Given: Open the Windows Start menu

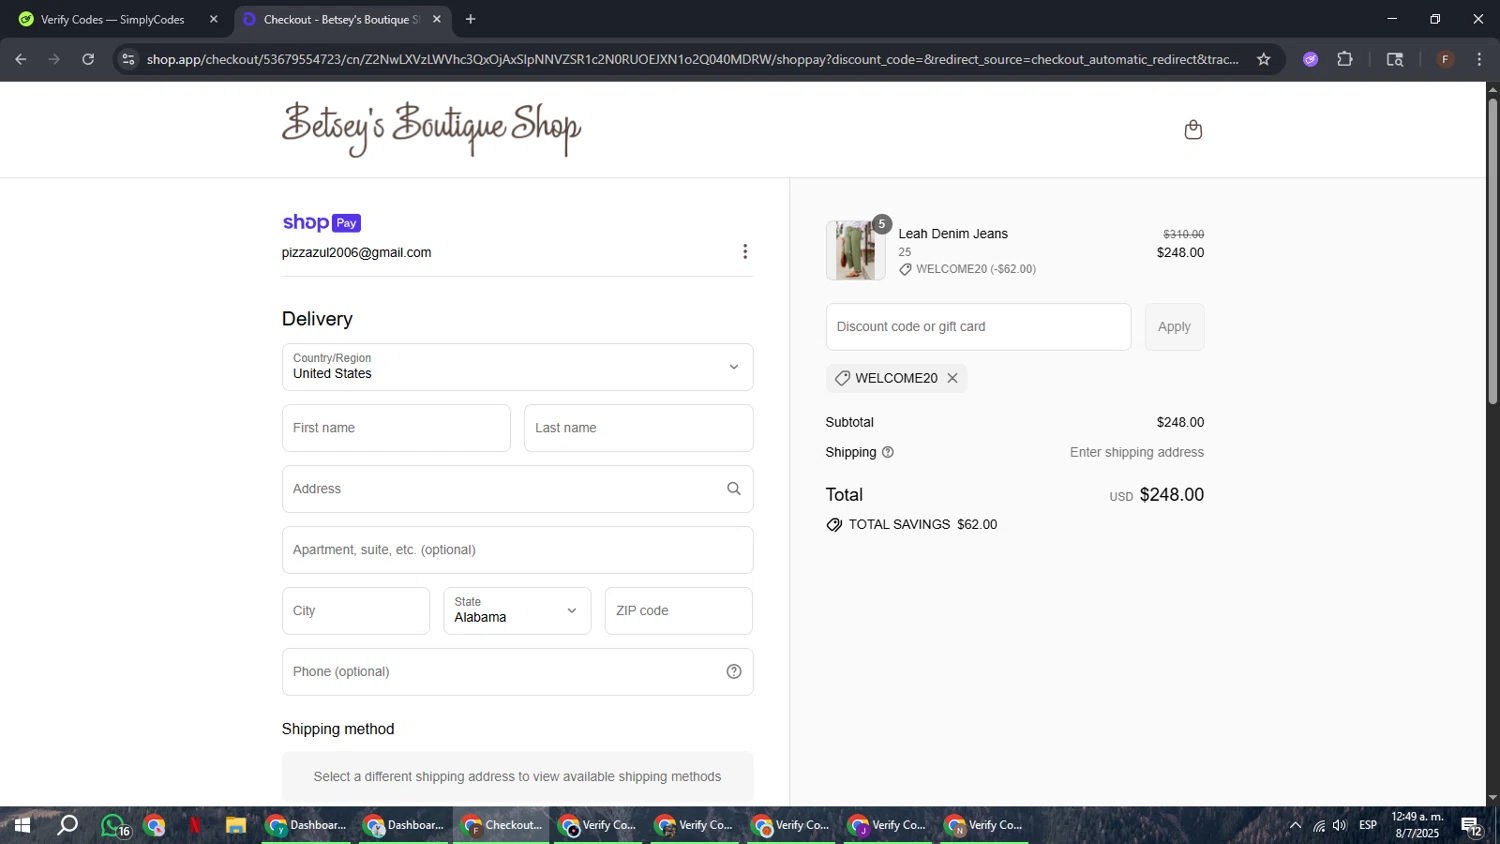Looking at the screenshot, I should pos(21,826).
